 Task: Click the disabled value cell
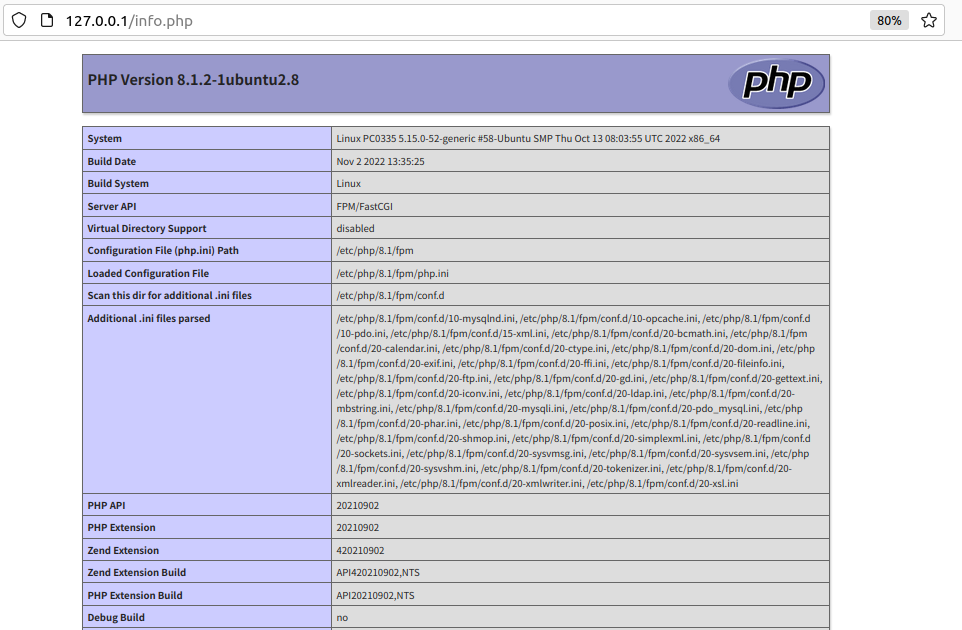click(580, 228)
